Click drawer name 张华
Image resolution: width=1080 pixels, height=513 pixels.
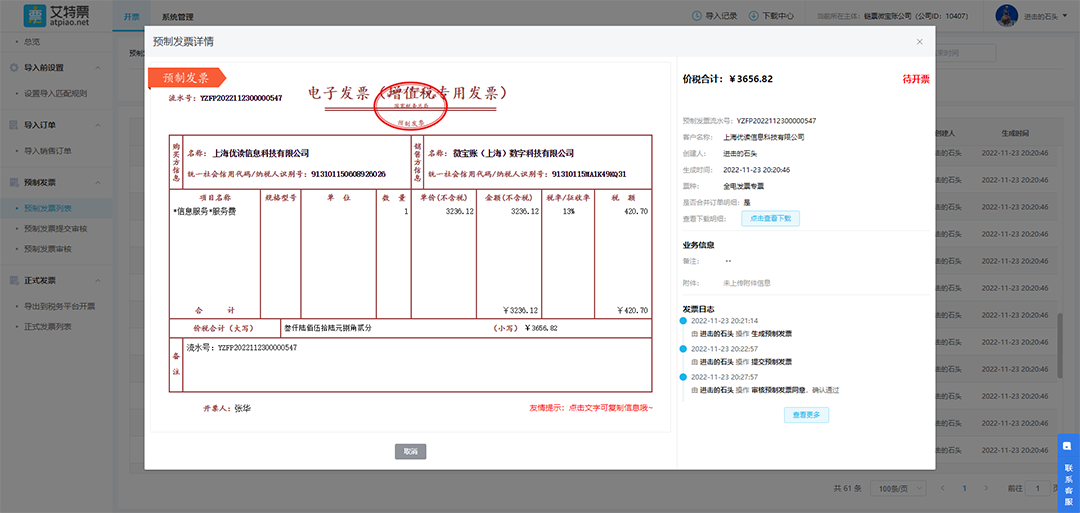click(x=242, y=408)
